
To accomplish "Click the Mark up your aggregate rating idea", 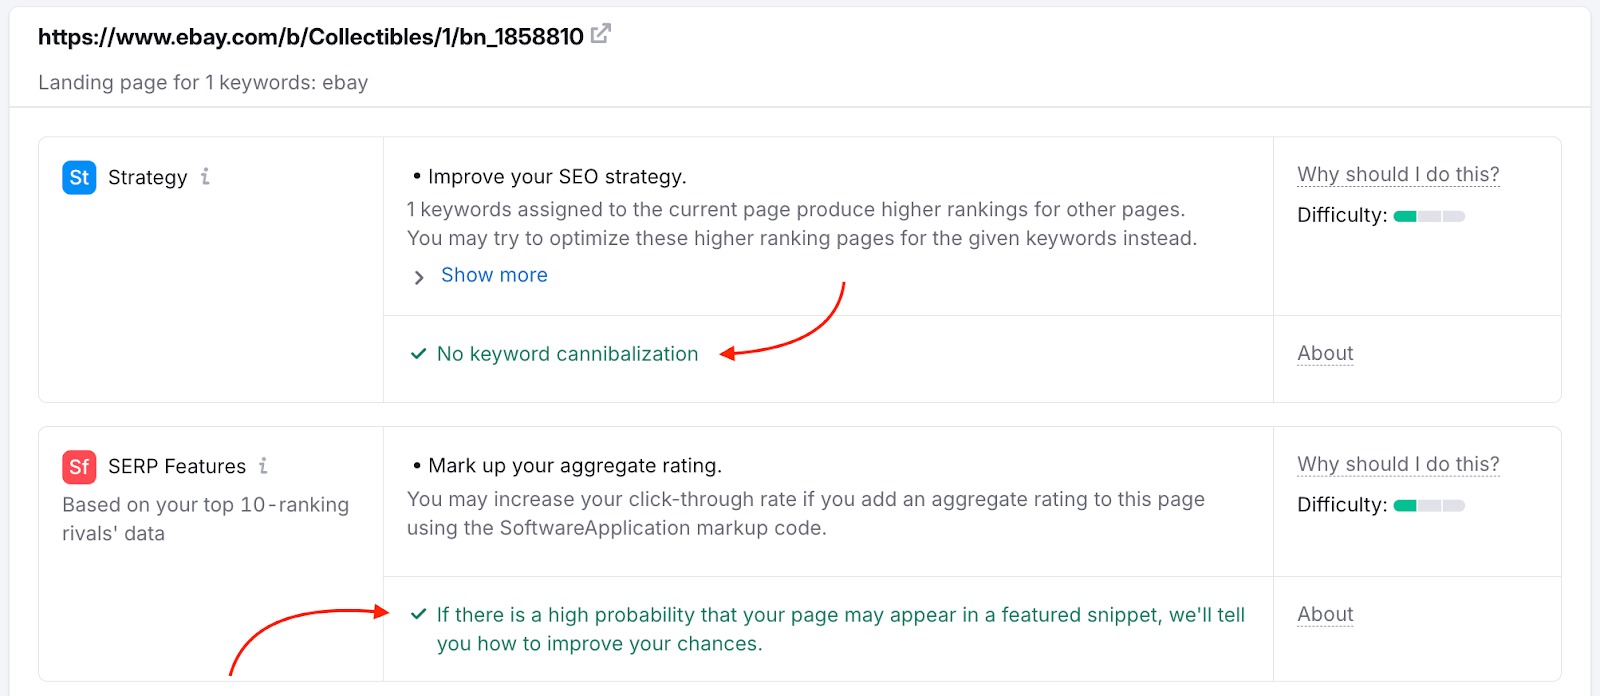I will (x=574, y=466).
